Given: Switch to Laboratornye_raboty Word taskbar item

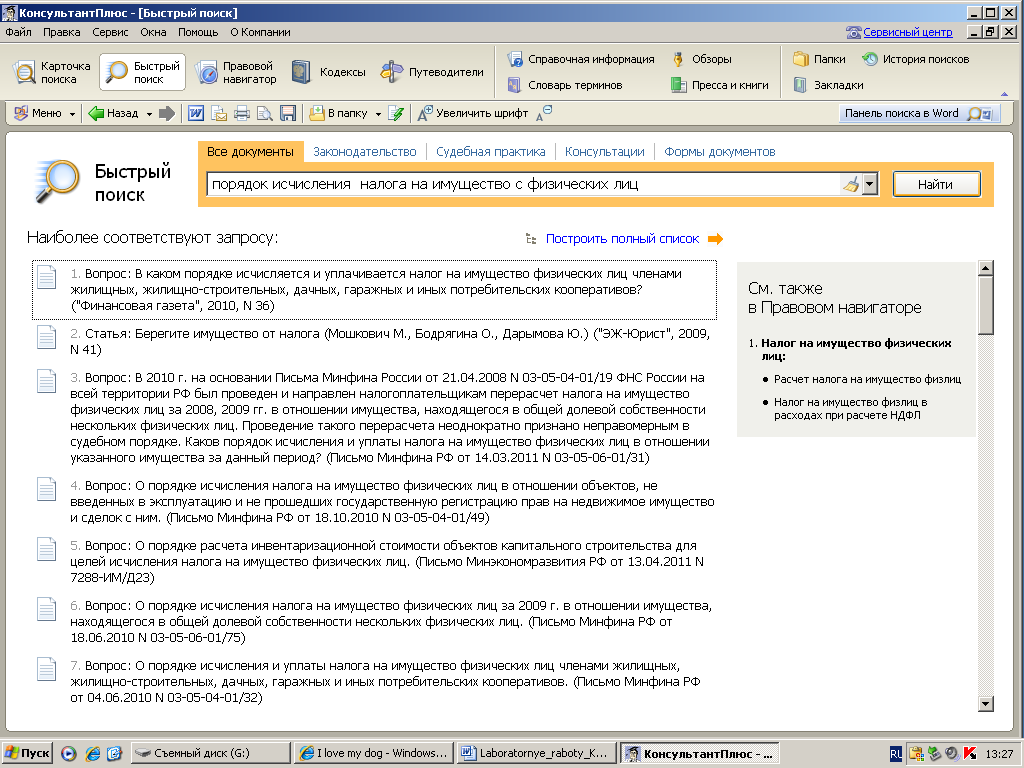Looking at the screenshot, I should [536, 753].
